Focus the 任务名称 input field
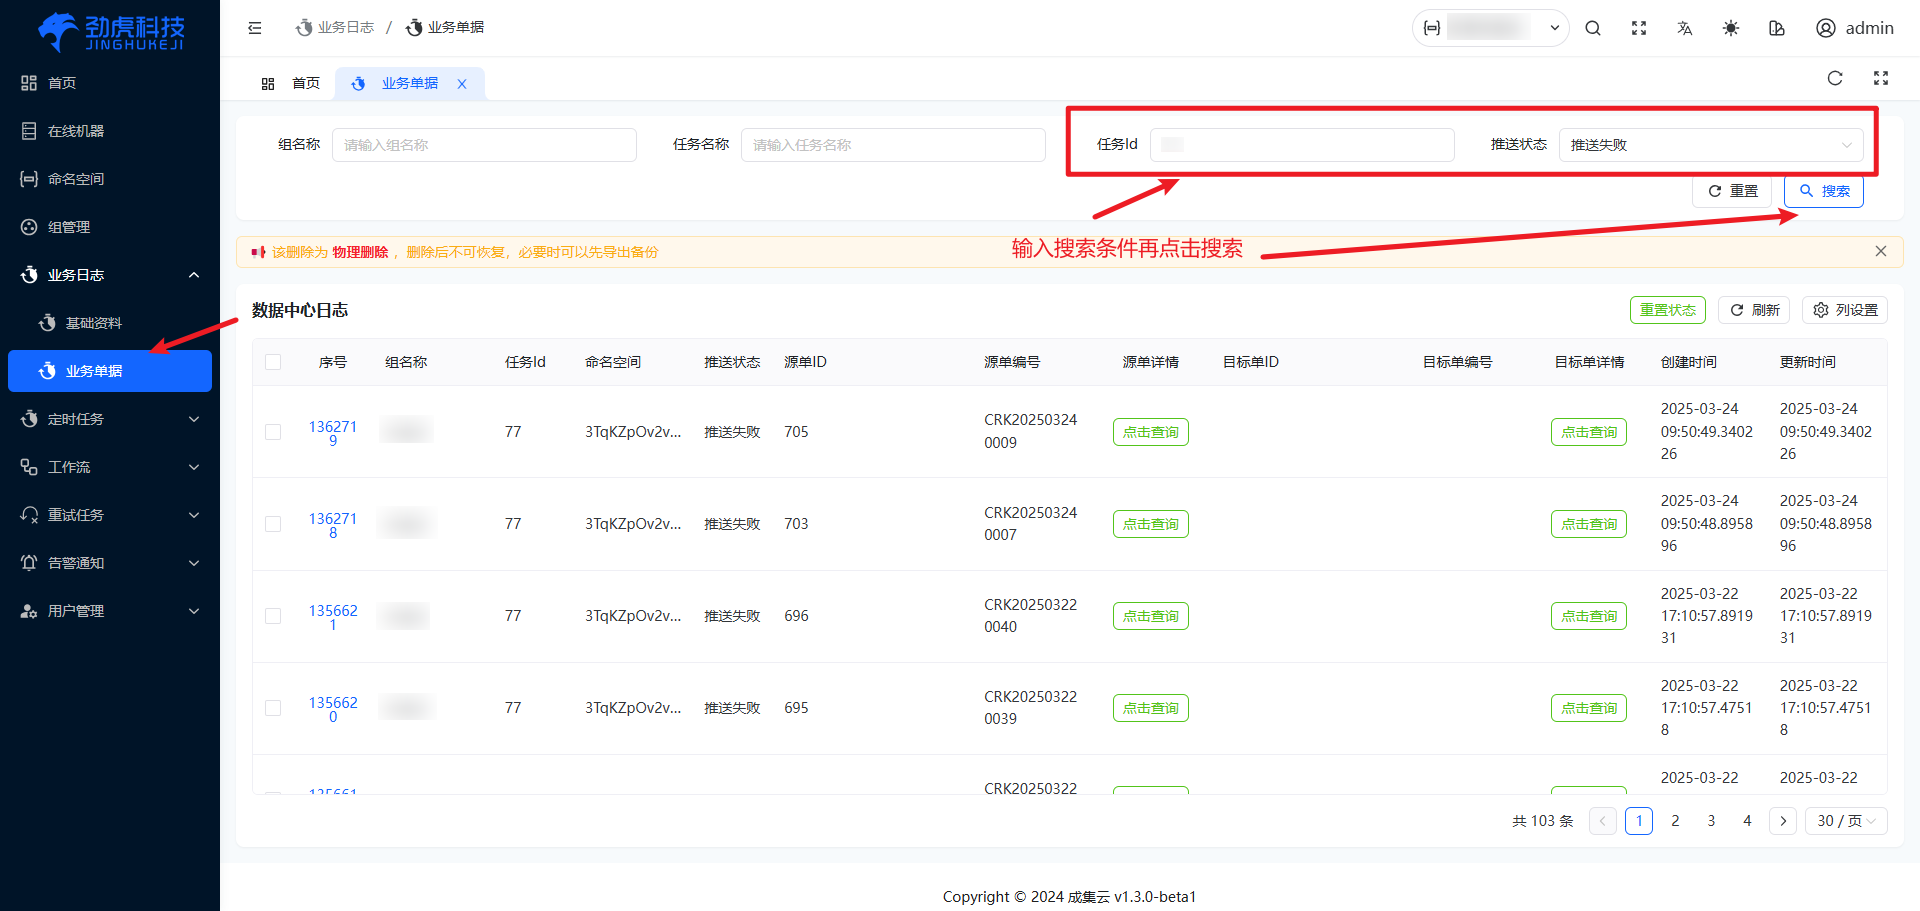This screenshot has width=1920, height=911. 892,145
